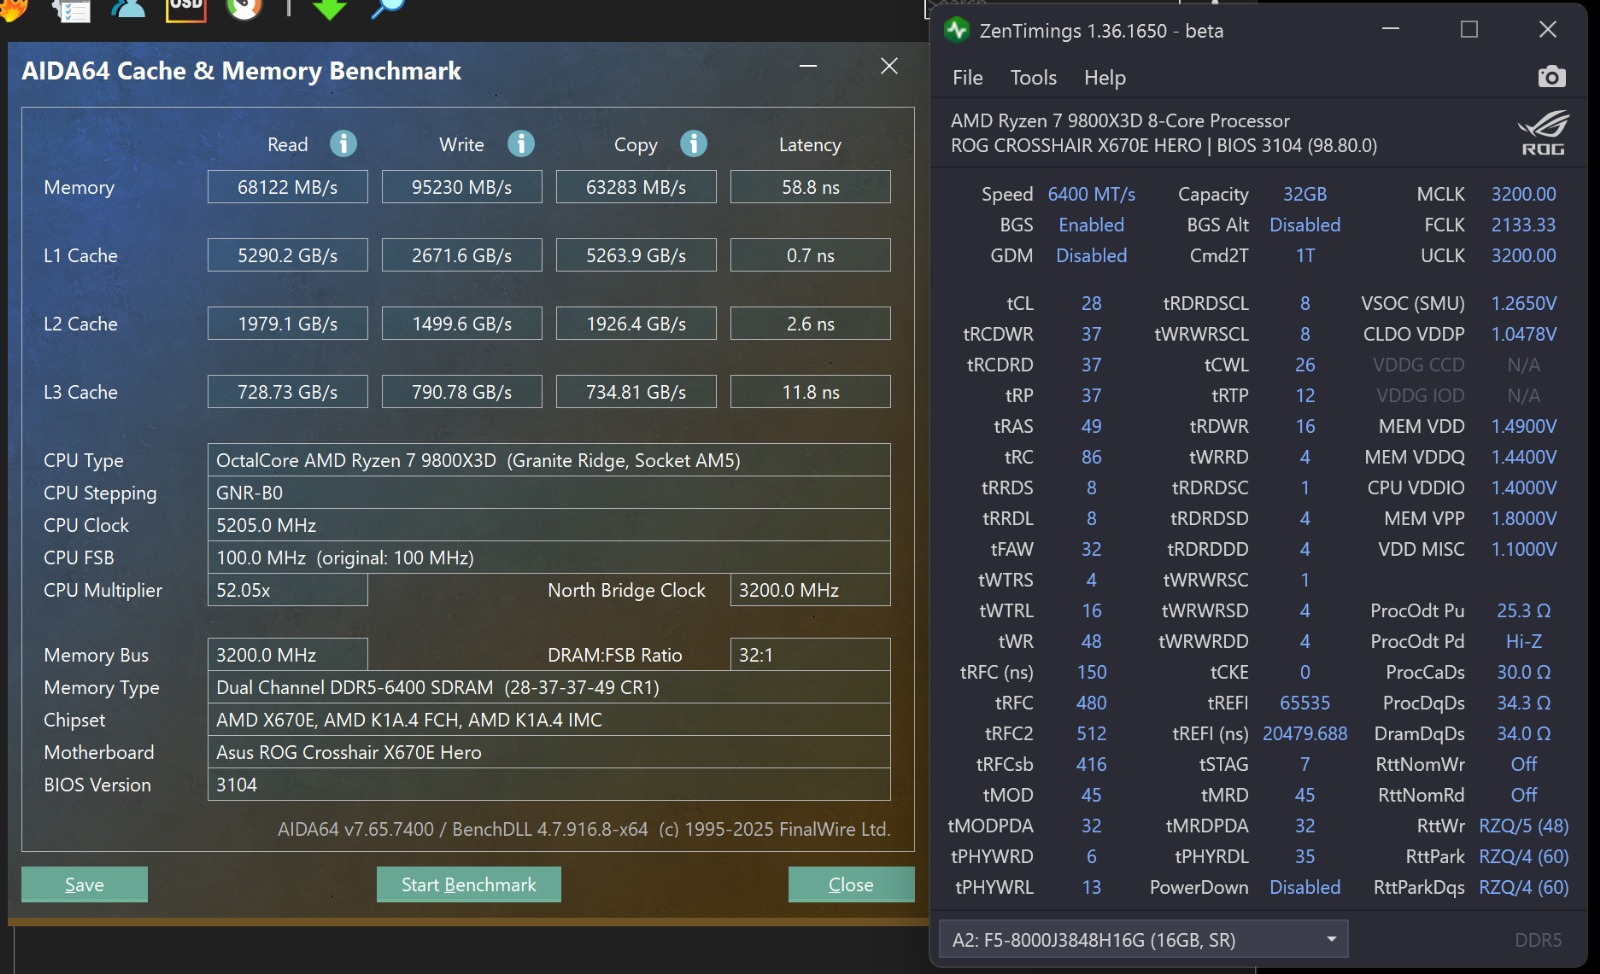Viewport: 1600px width, 974px height.
Task: Click the flame stability test toolbar icon
Action: point(12,9)
